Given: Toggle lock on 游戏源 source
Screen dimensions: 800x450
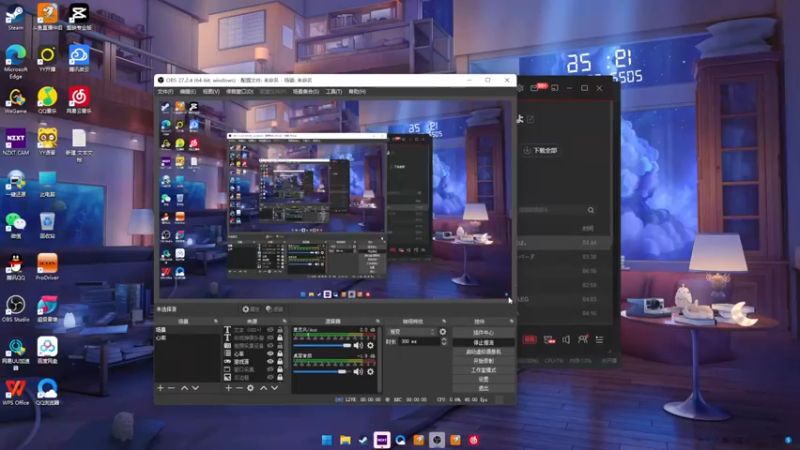Looking at the screenshot, I should [x=280, y=361].
